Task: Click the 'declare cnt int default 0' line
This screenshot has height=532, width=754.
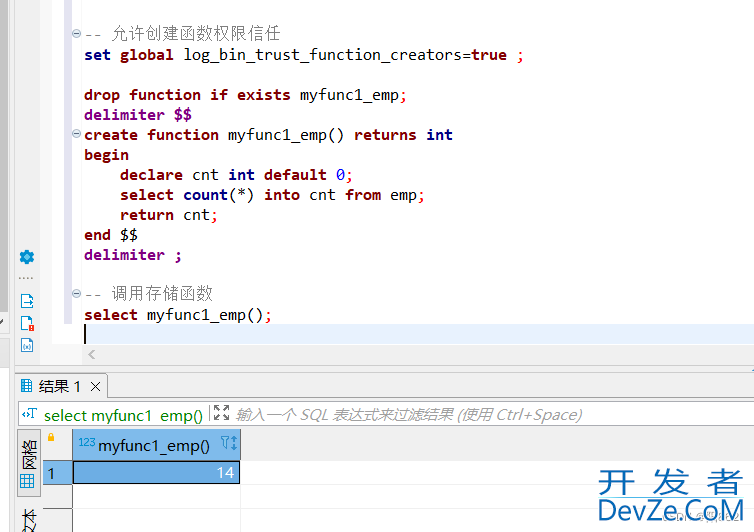Action: pos(236,175)
